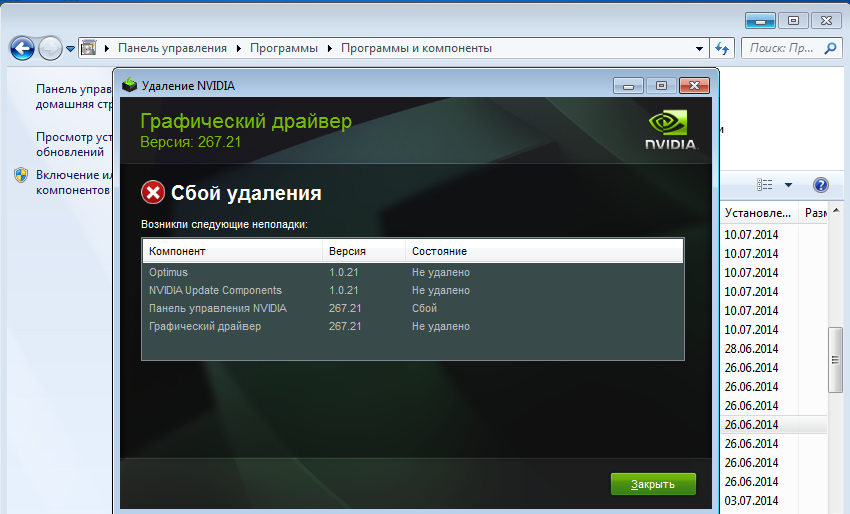
Task: Click the vertical scrollbar thumb in program list
Action: (x=835, y=360)
